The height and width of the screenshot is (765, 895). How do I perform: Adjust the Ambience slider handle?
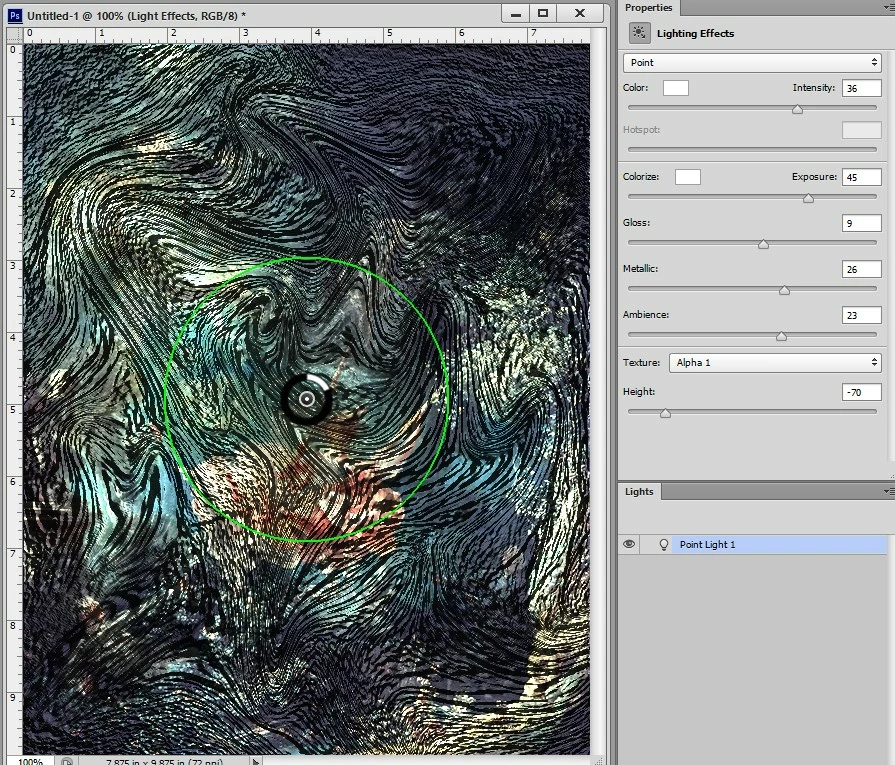[781, 337]
